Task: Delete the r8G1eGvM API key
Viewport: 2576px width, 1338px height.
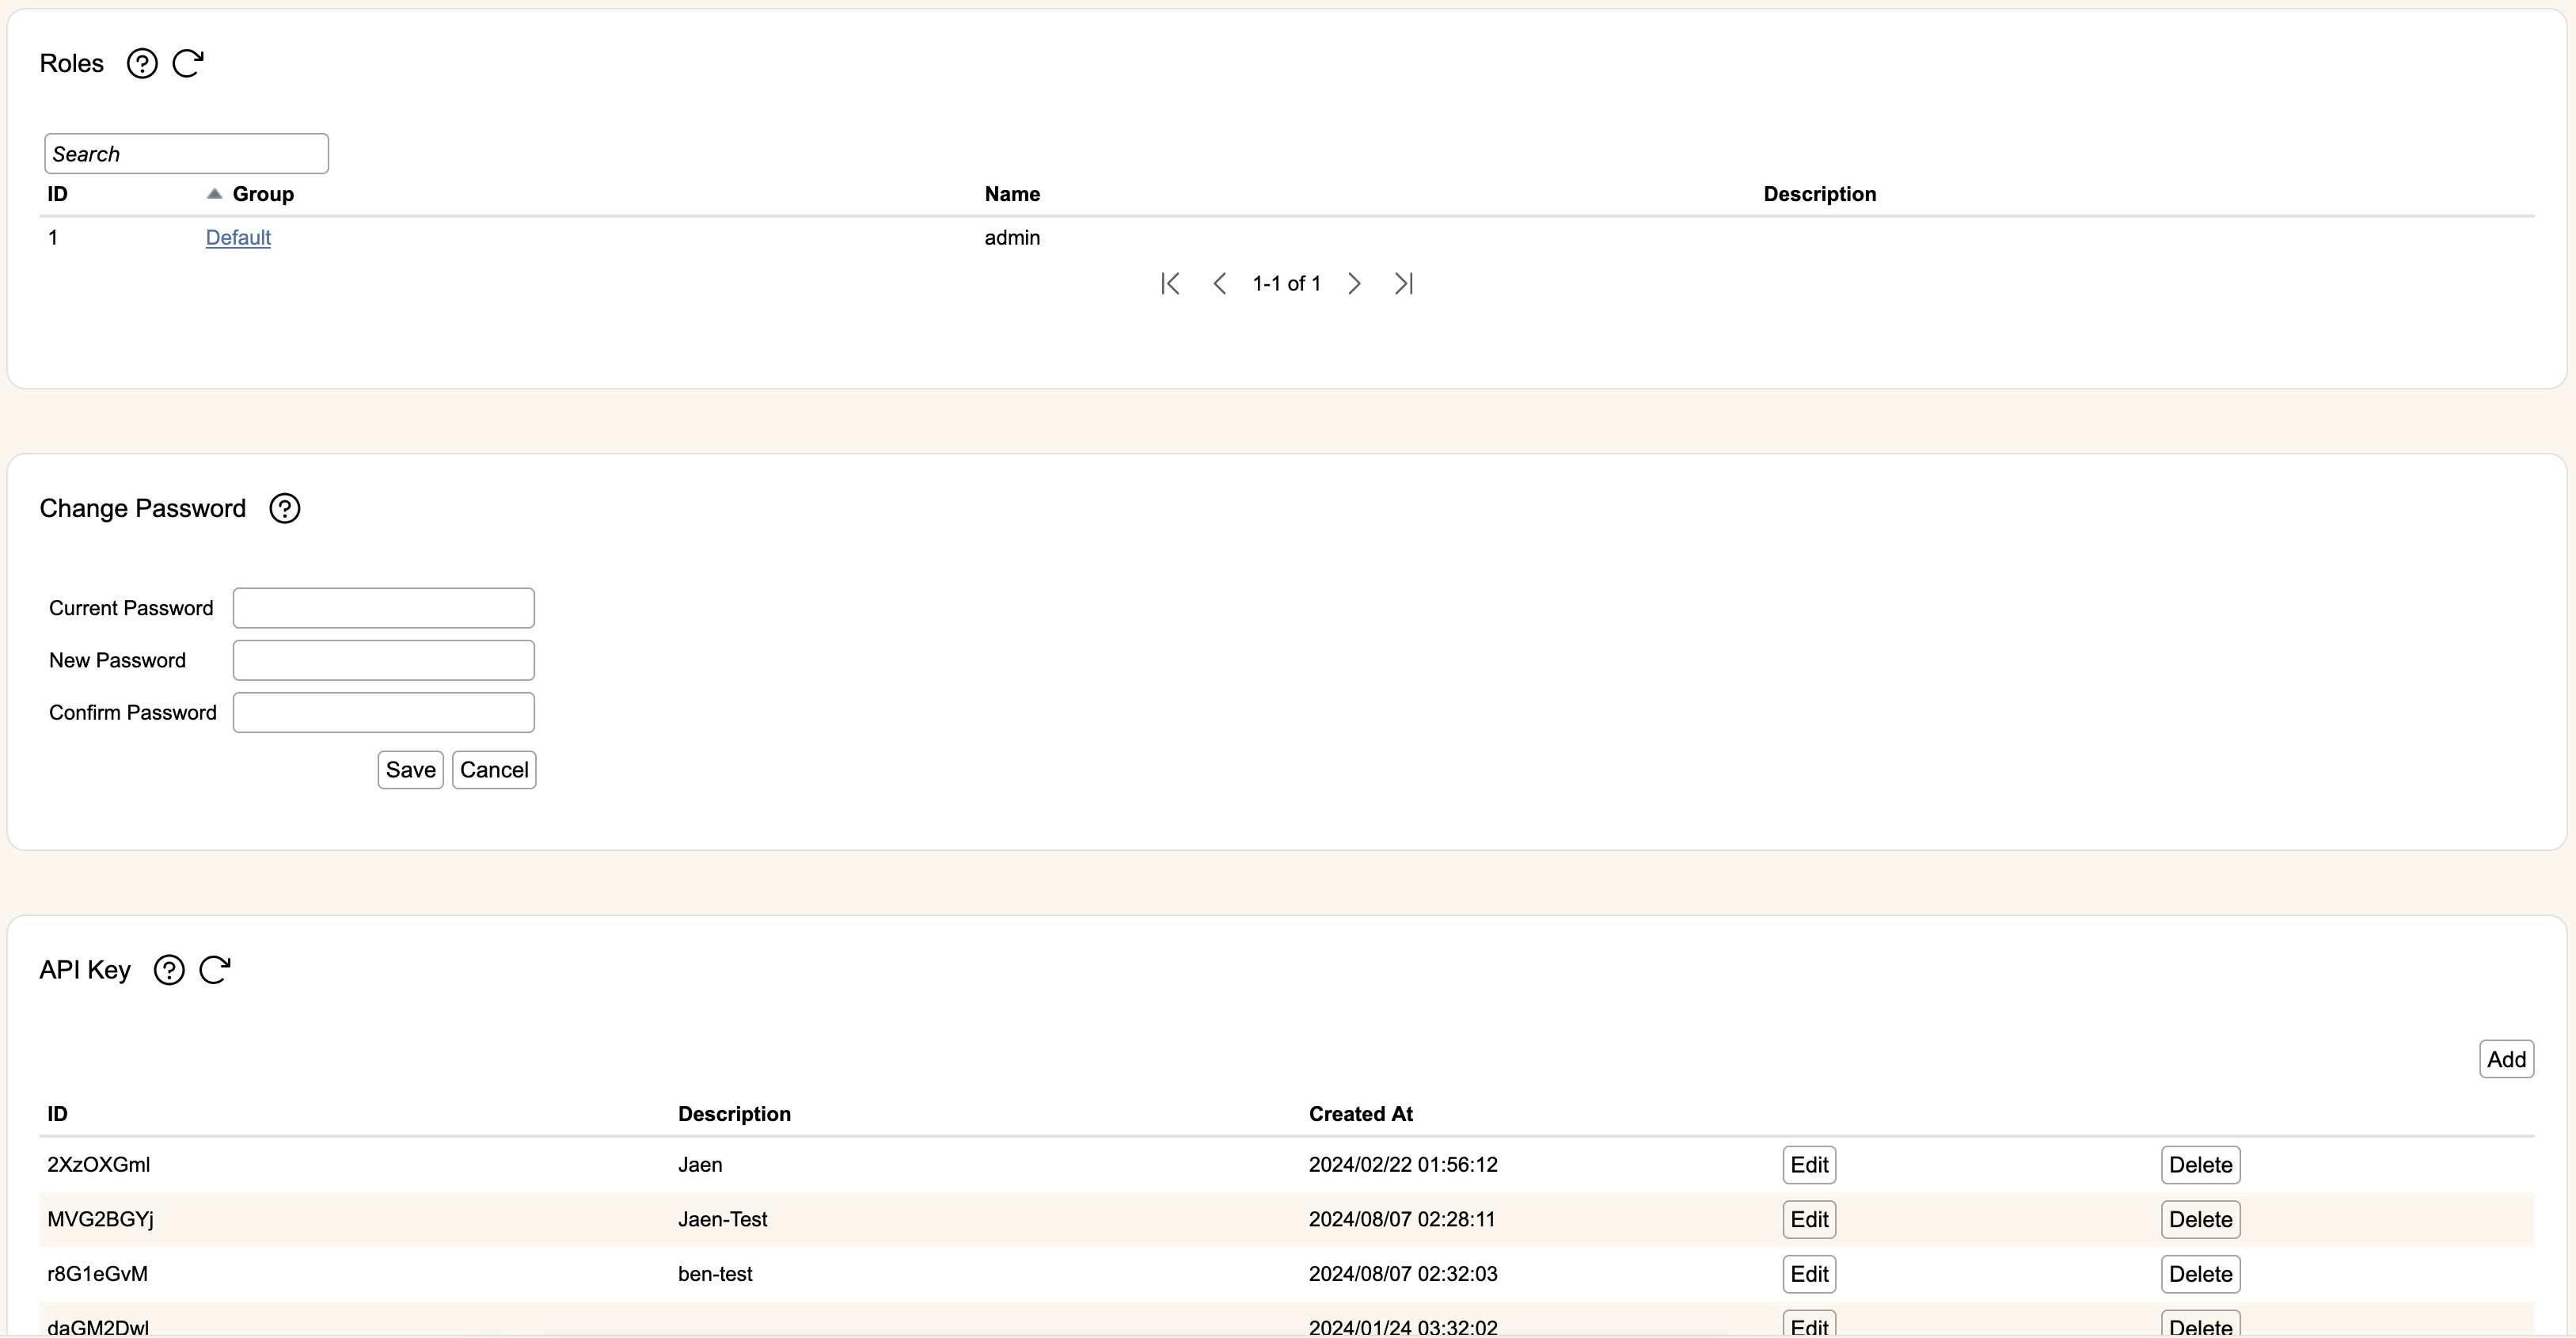Action: pyautogui.click(x=2200, y=1274)
